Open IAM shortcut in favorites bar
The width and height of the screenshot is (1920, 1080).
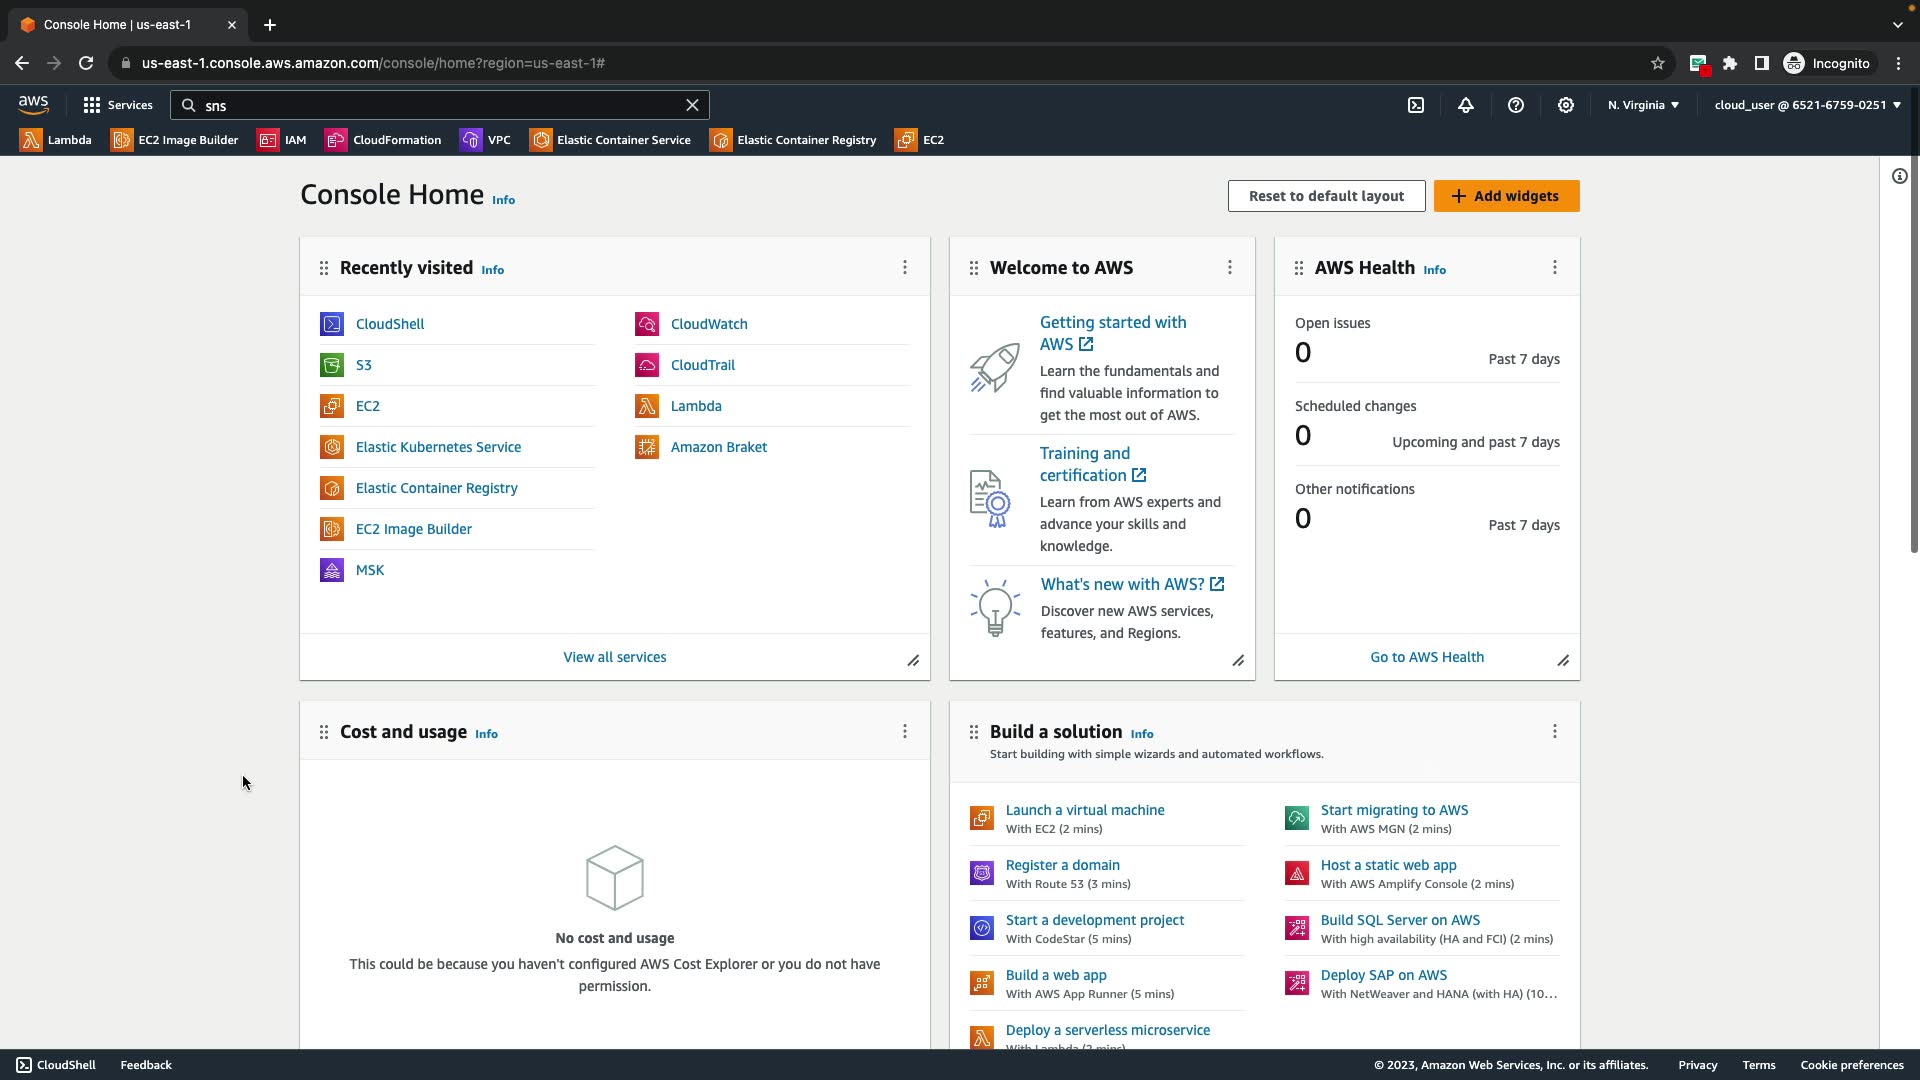click(282, 140)
